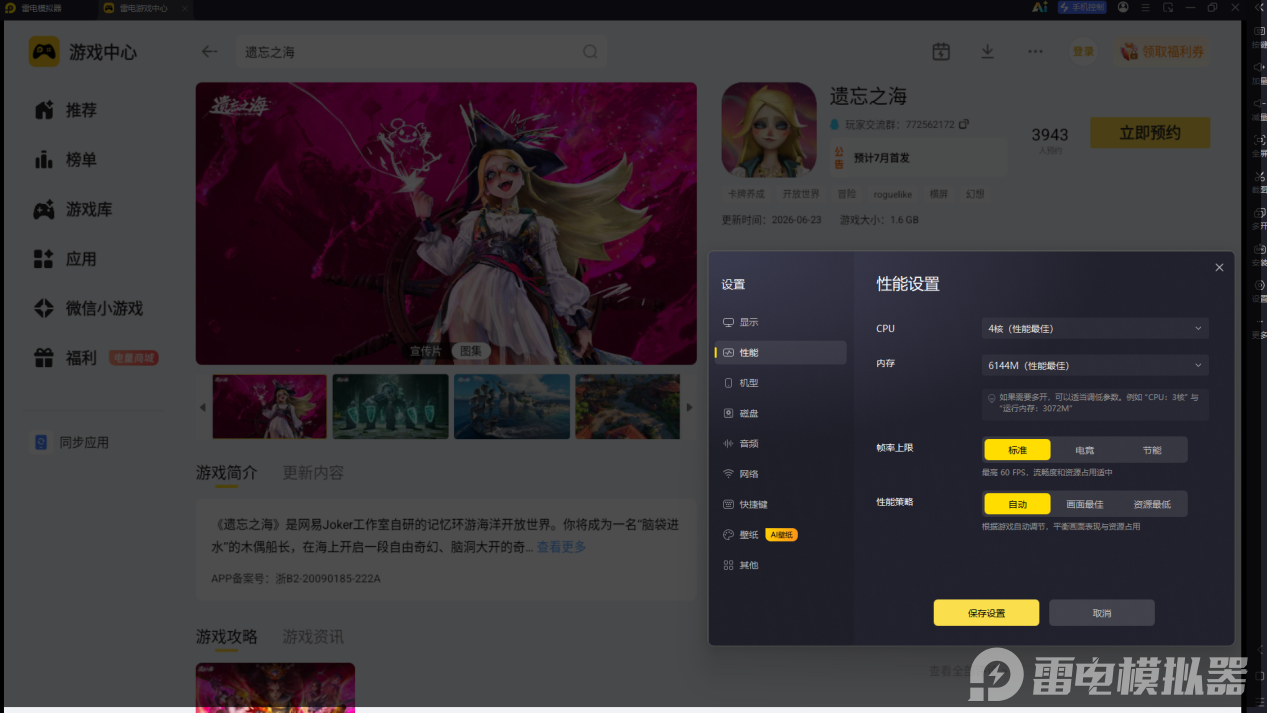Switch to 雷电游戏中心 window tab
1267x713 pixels.
(143, 8)
